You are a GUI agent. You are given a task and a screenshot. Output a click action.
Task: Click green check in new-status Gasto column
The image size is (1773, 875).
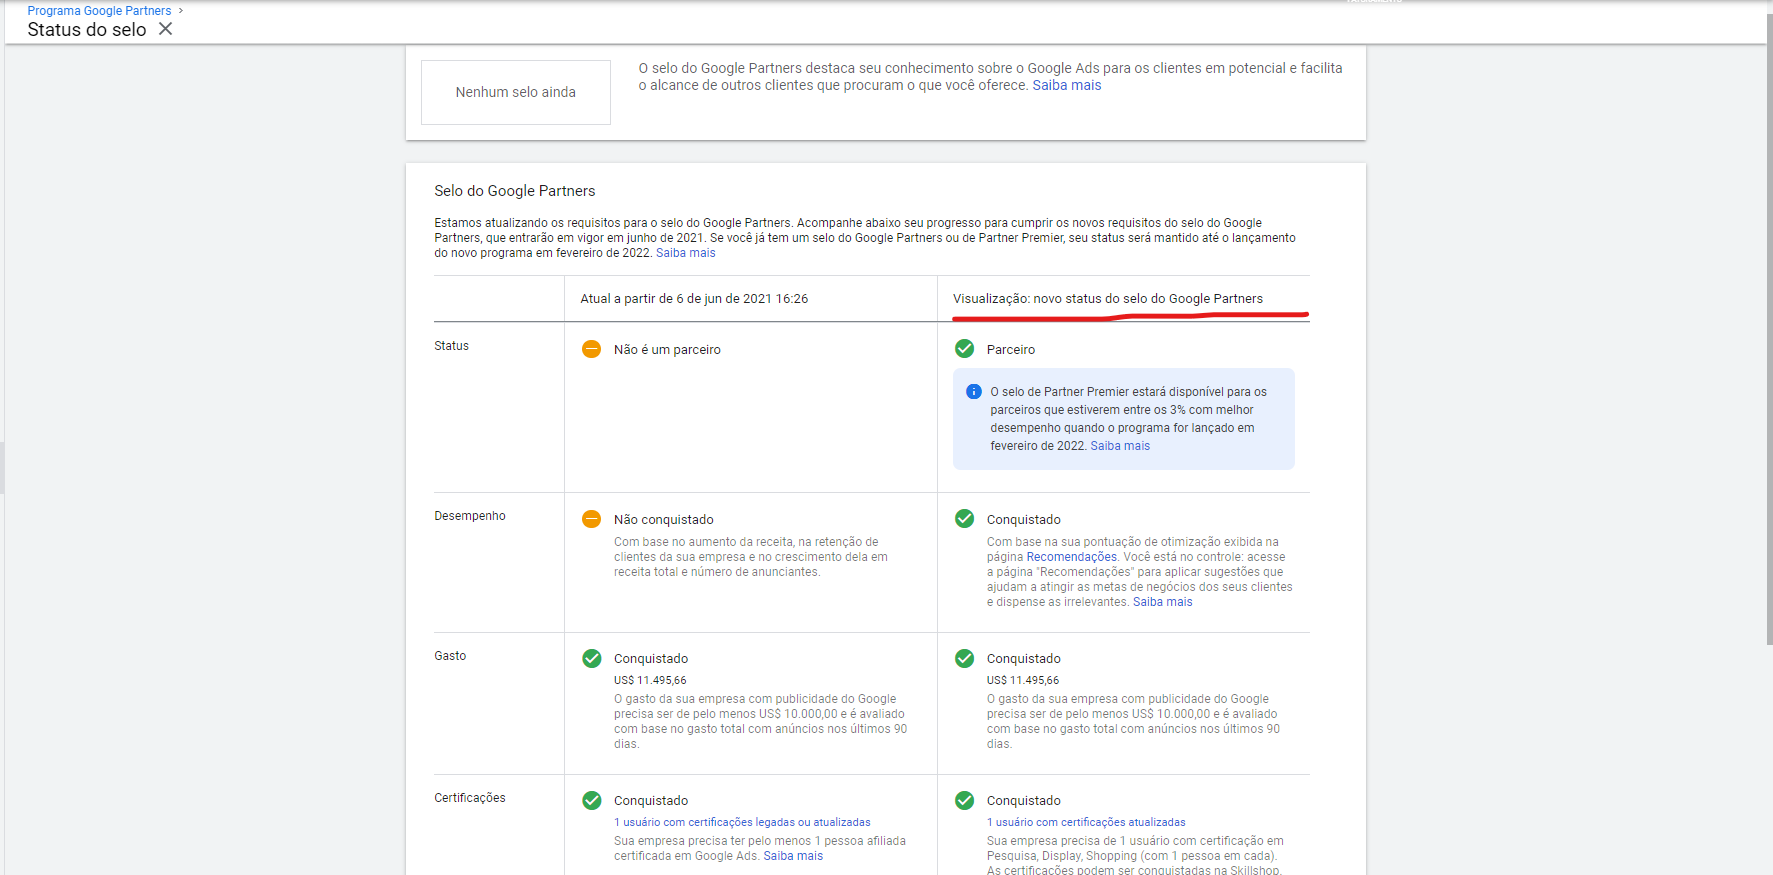pyautogui.click(x=965, y=658)
